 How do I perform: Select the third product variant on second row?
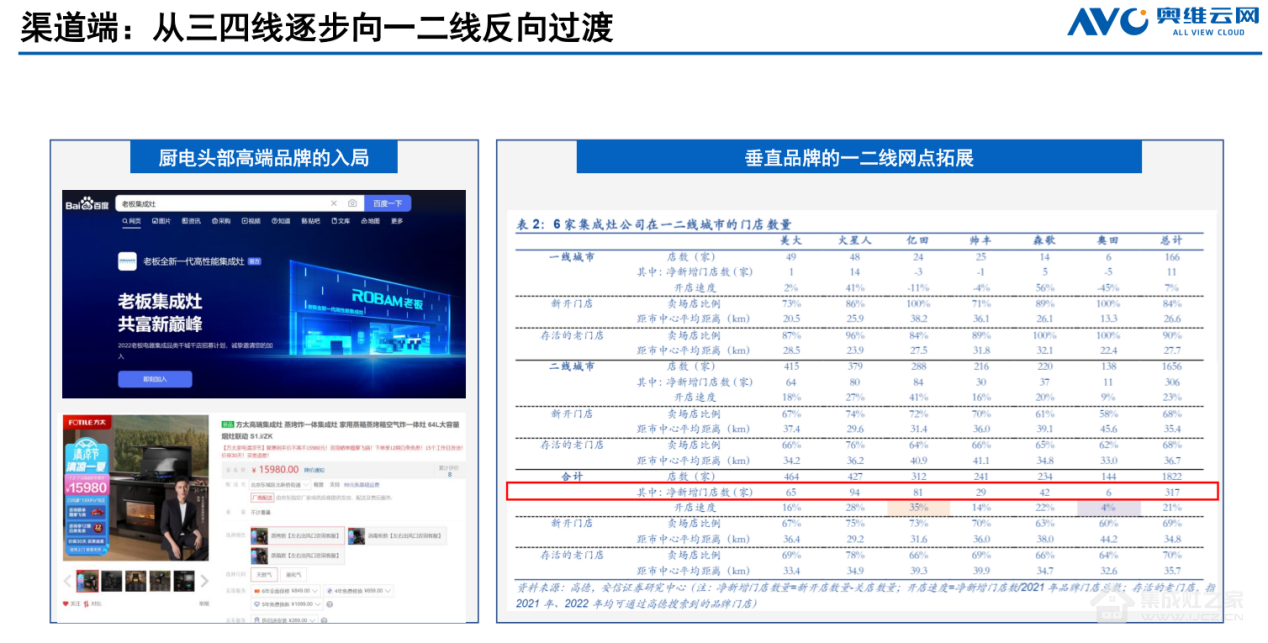(297, 555)
